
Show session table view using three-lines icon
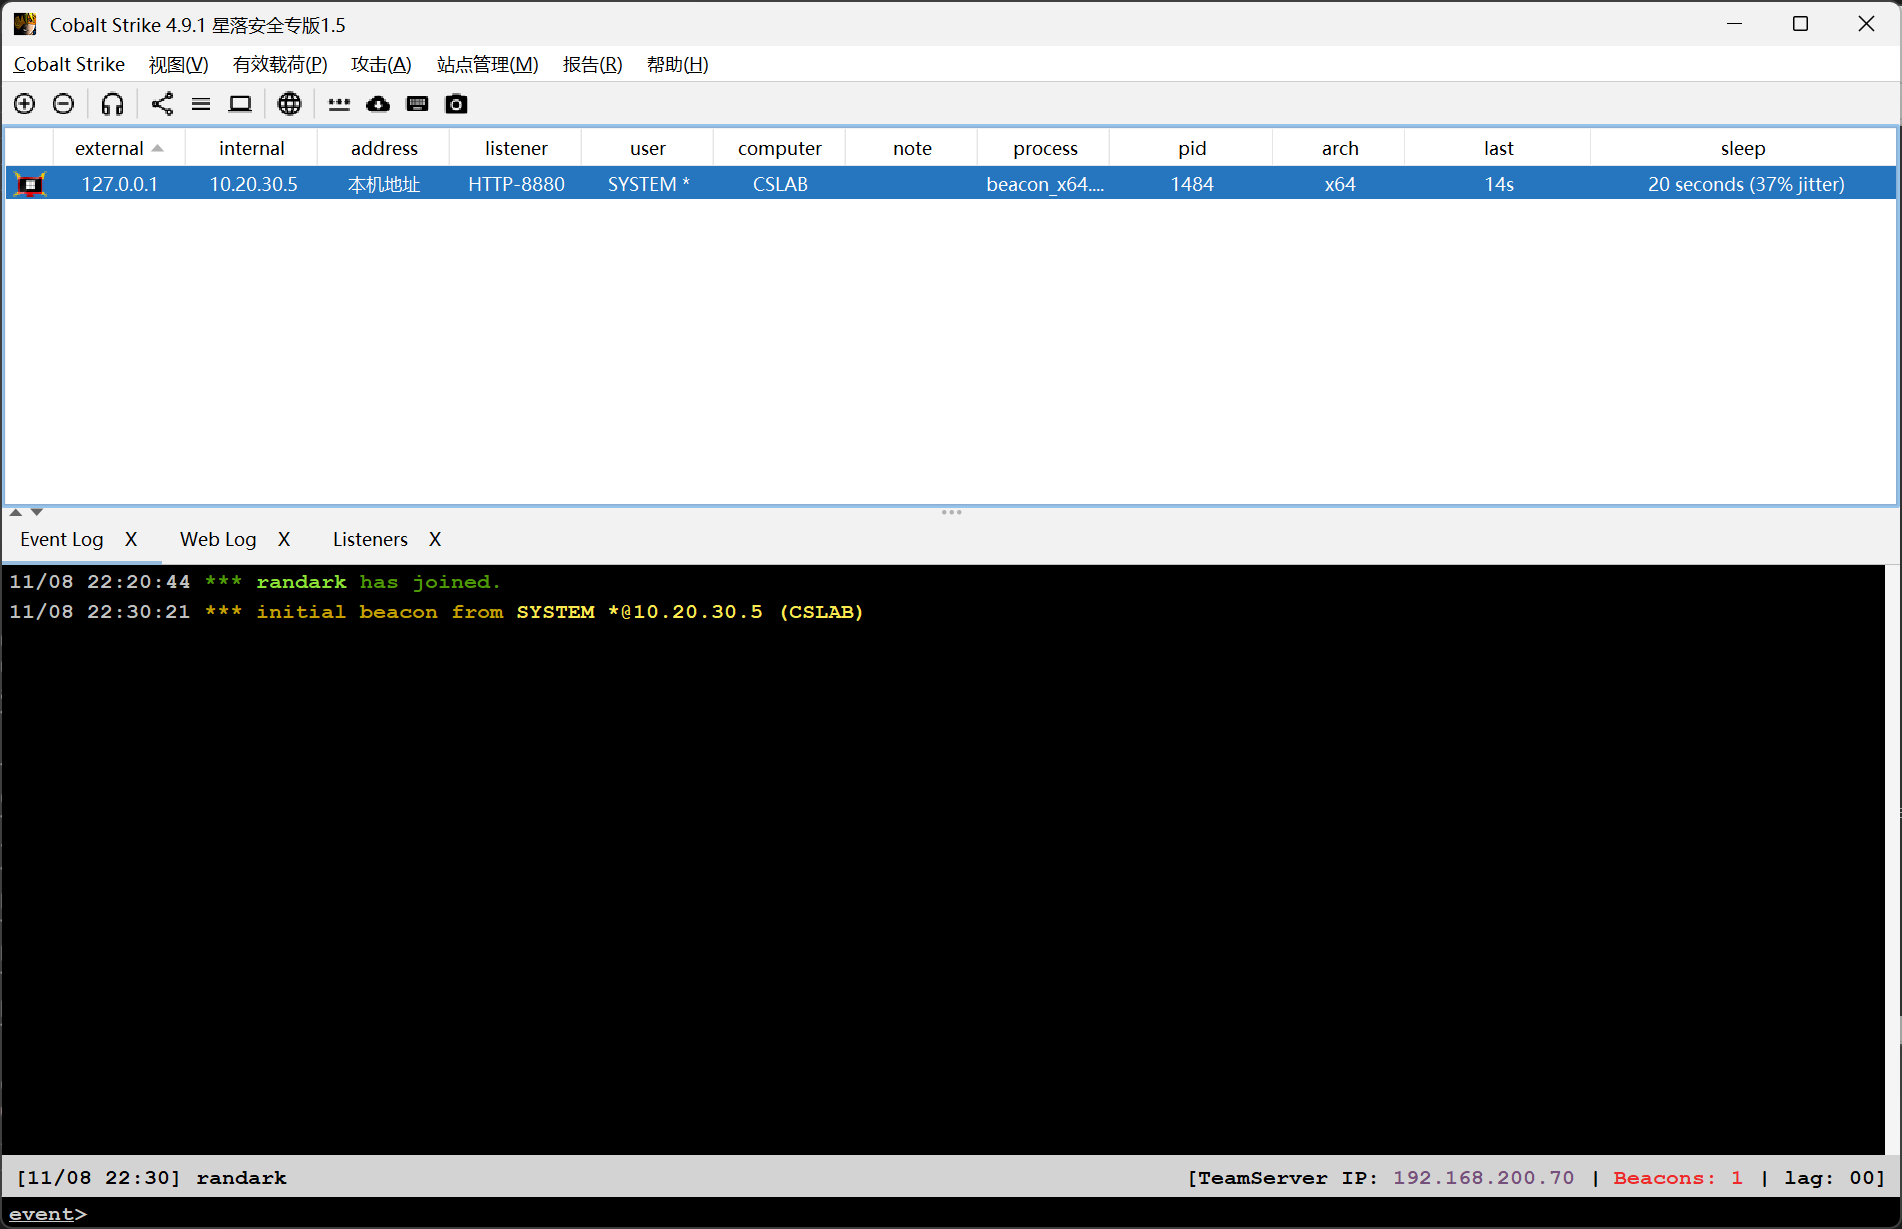(201, 104)
